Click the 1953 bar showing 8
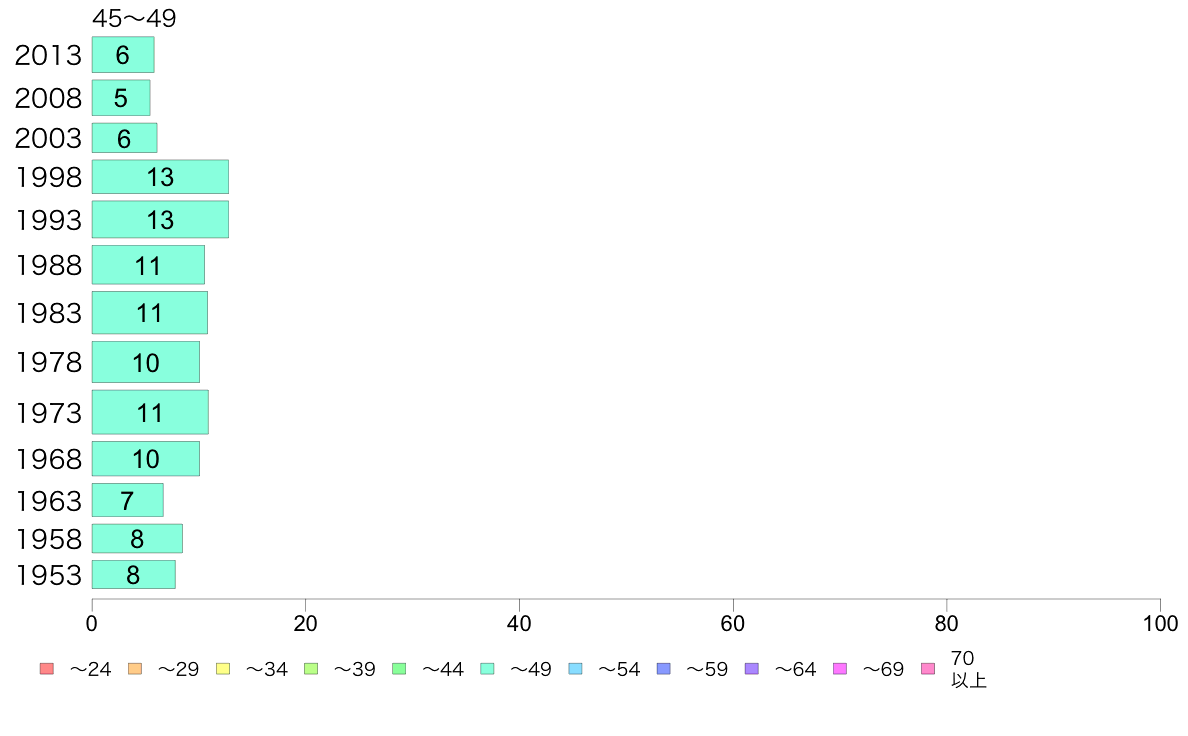This screenshot has height=736, width=1188. tap(133, 575)
